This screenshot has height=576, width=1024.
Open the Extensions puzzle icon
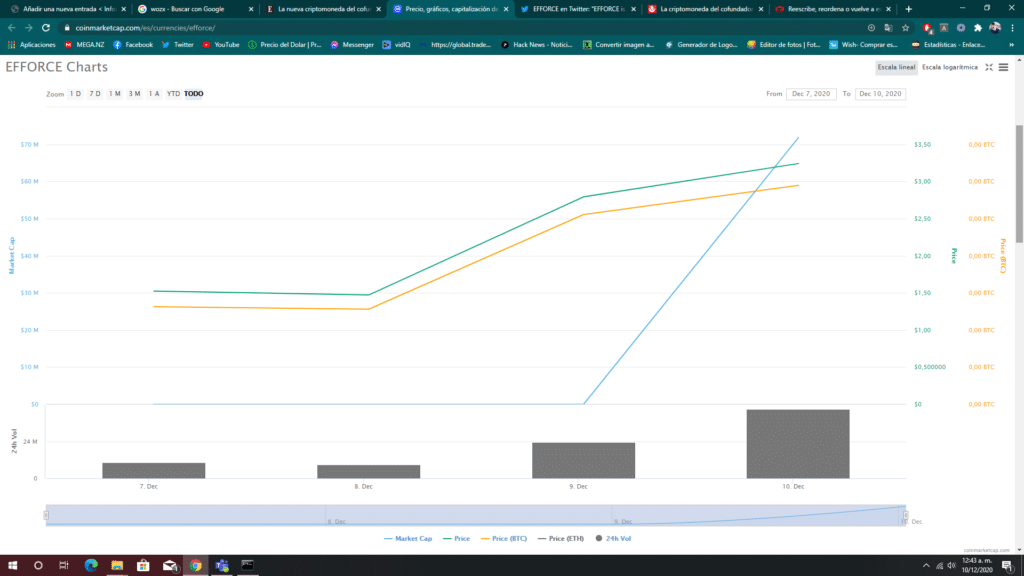click(x=978, y=28)
